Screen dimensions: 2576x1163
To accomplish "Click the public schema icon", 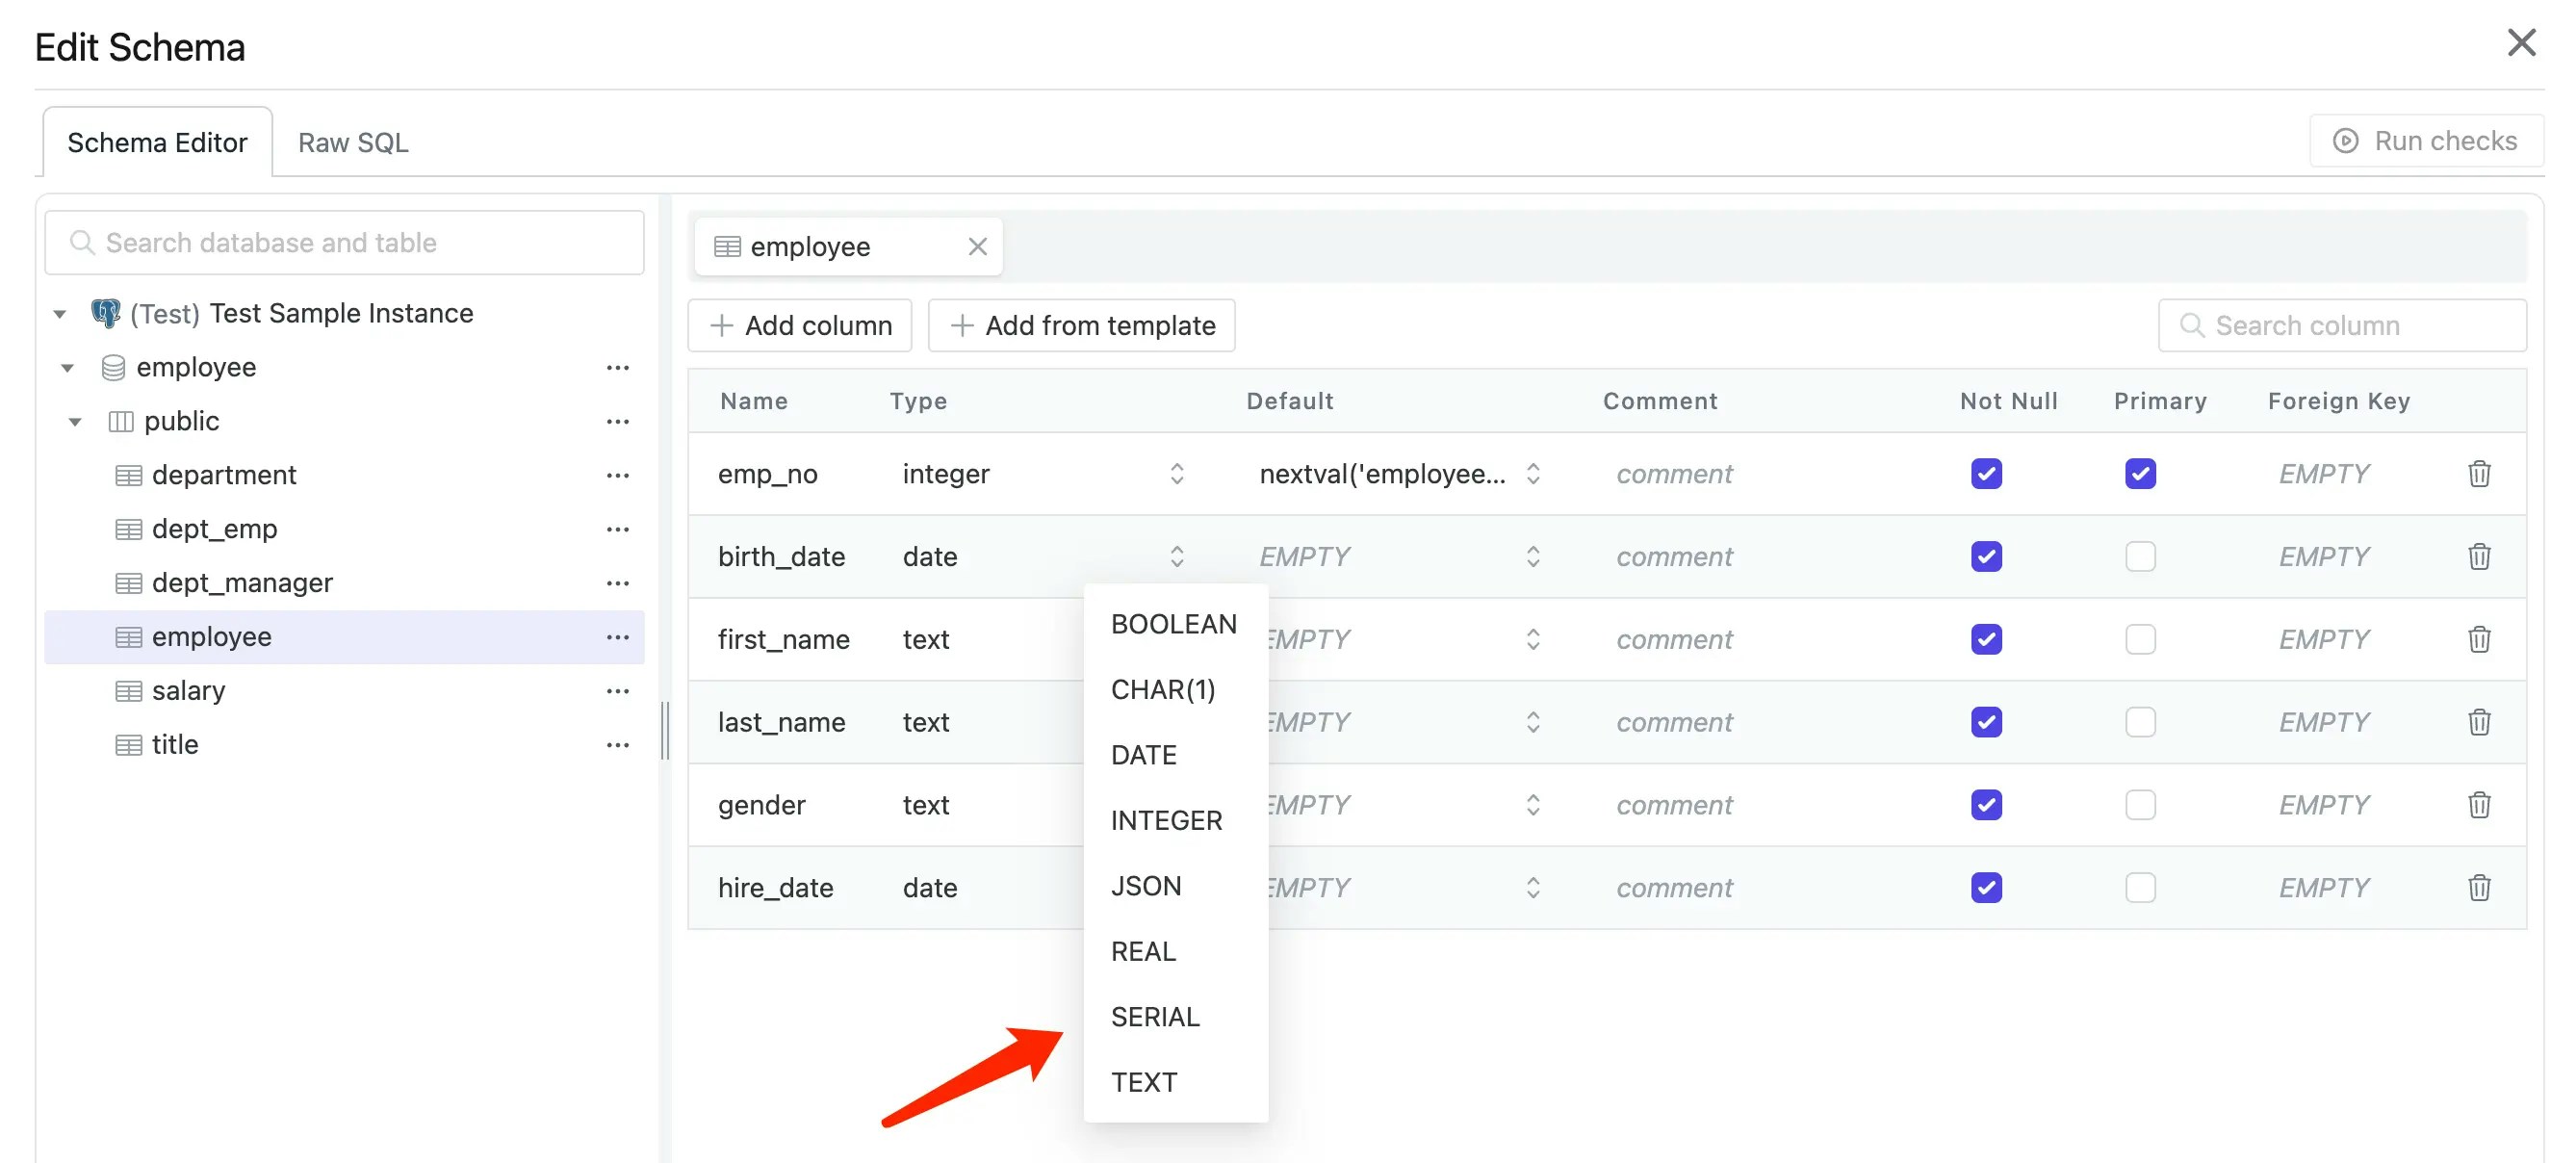I will 120,422.
